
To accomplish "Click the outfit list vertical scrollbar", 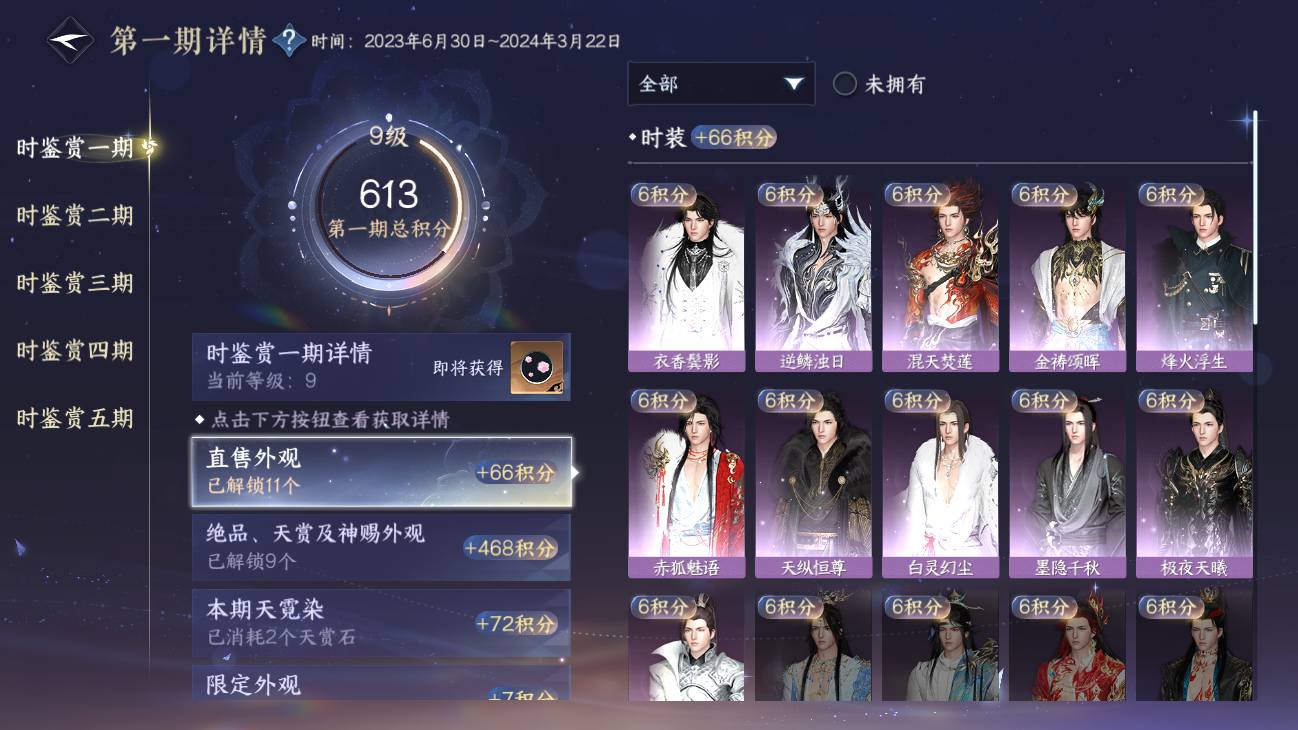I will tap(1255, 217).
